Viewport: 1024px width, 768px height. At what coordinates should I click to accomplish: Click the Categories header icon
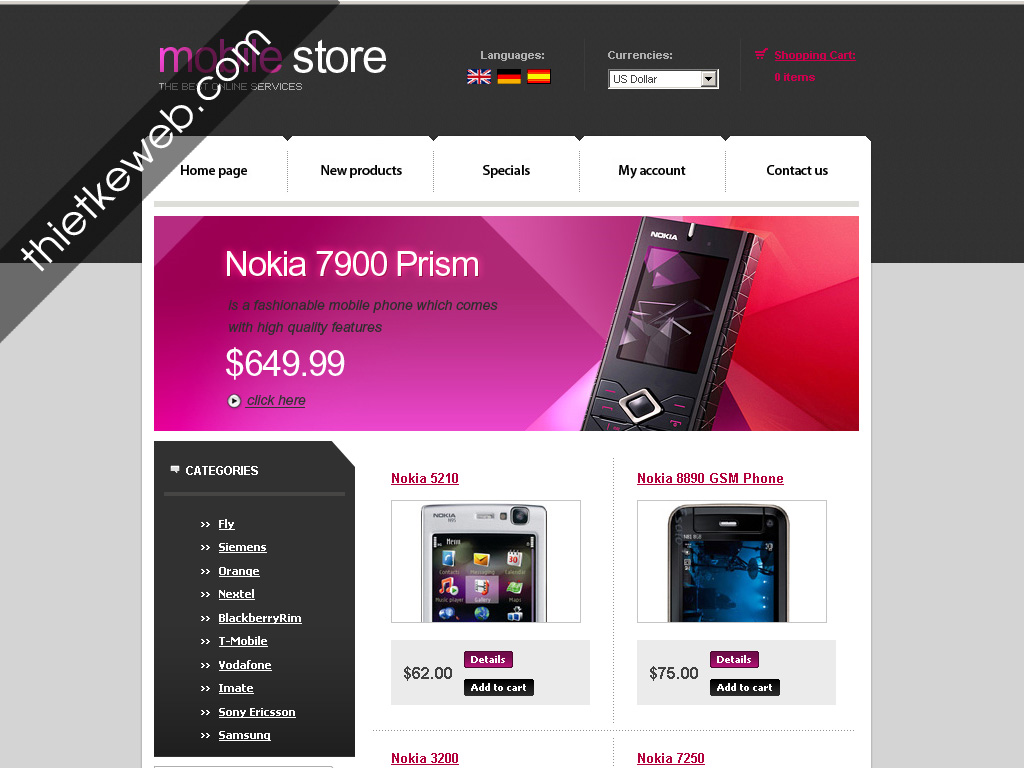coord(174,470)
